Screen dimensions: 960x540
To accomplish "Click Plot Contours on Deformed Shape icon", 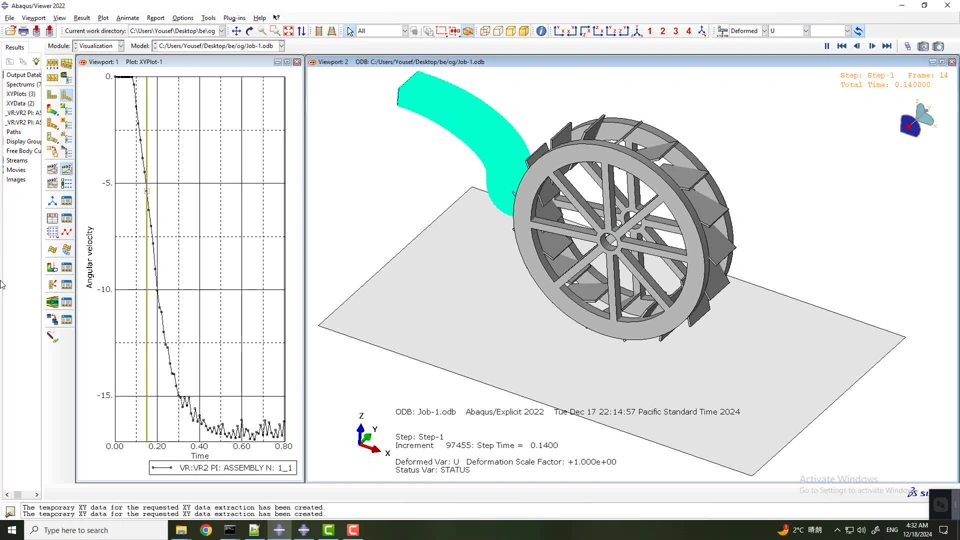I will 53,110.
